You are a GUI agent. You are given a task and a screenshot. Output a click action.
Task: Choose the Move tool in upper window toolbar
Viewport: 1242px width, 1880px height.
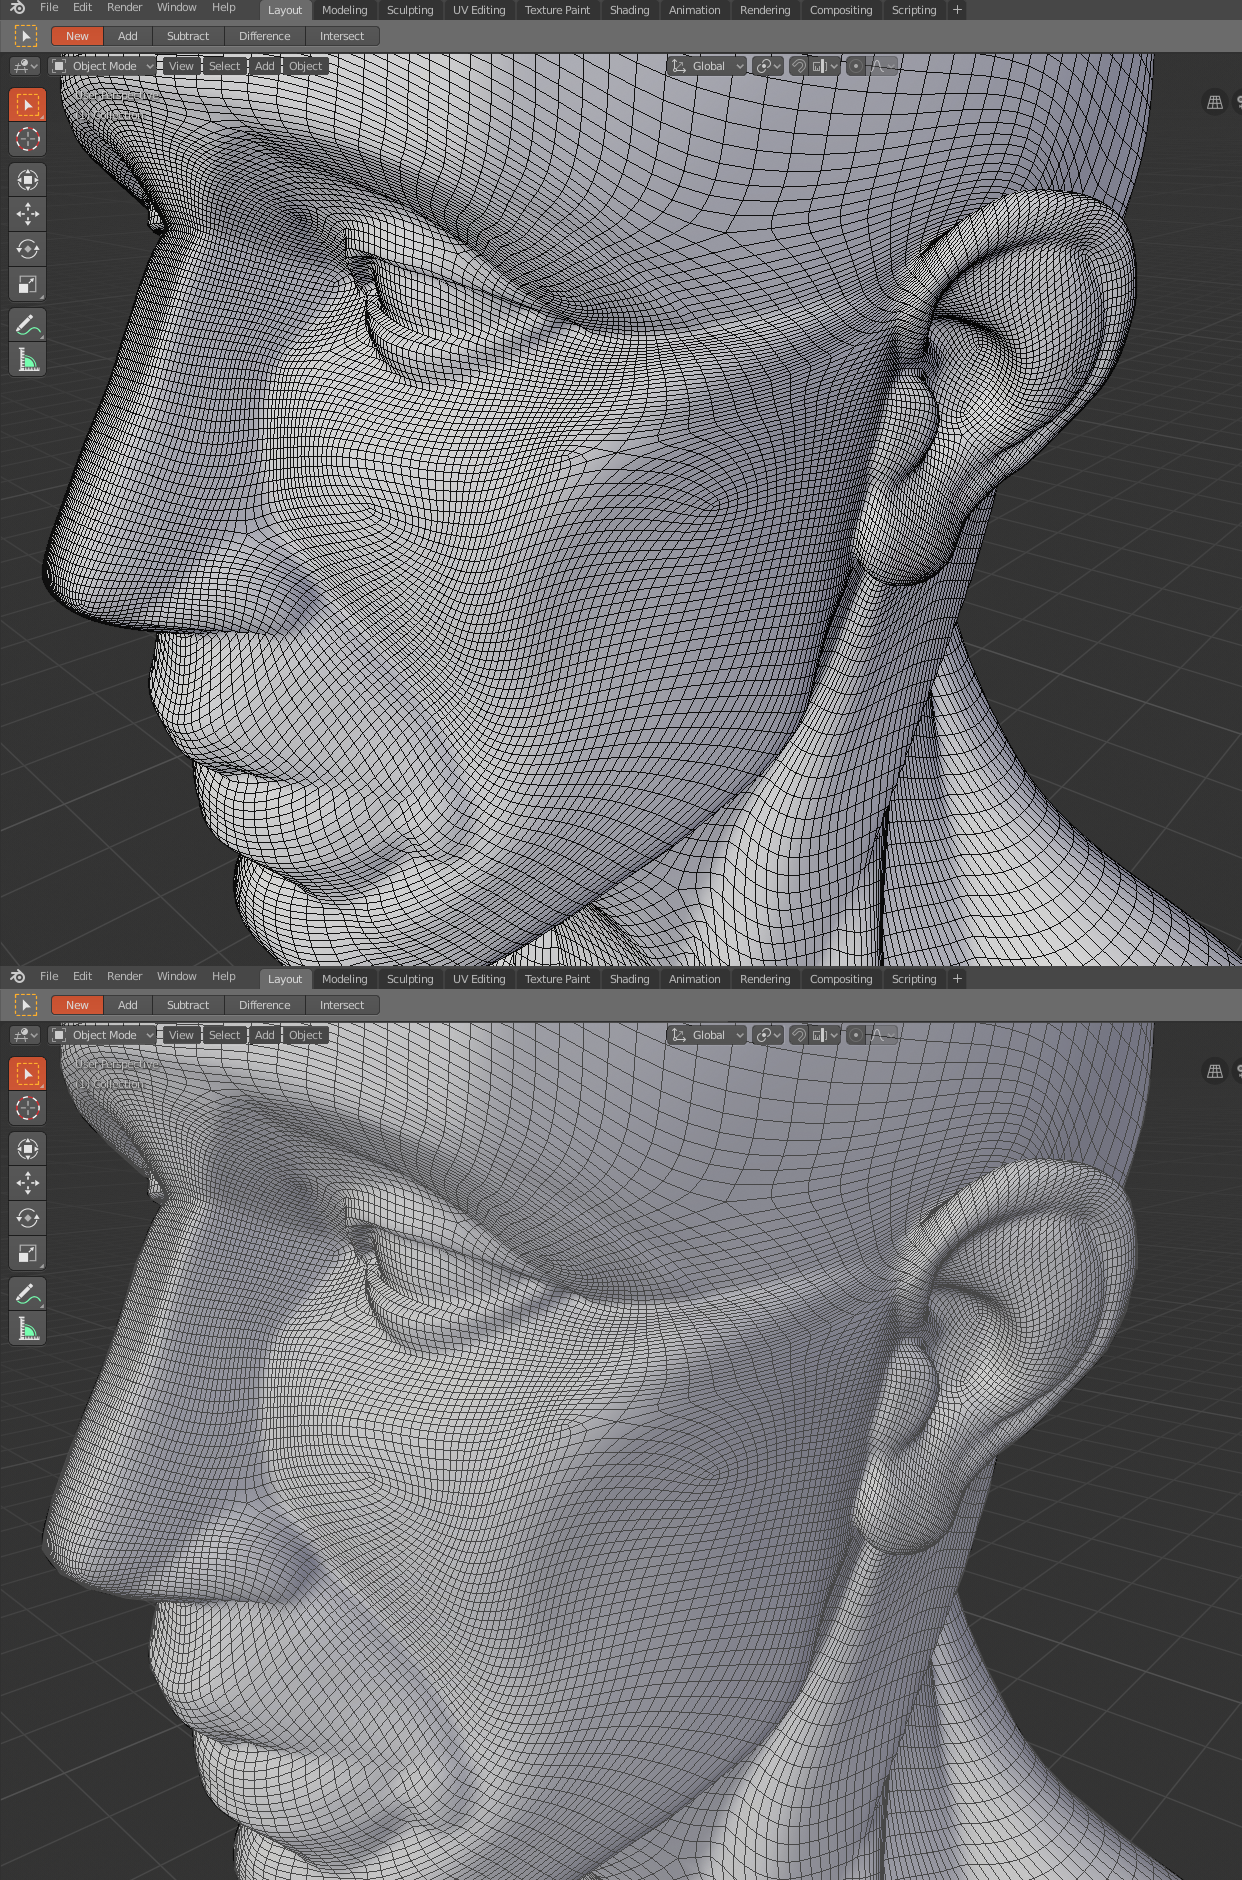tap(28, 214)
